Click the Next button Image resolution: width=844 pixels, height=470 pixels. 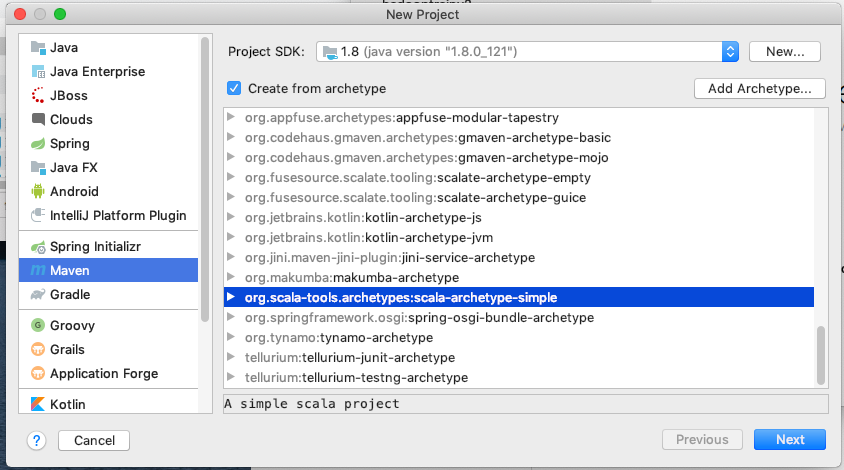790,439
